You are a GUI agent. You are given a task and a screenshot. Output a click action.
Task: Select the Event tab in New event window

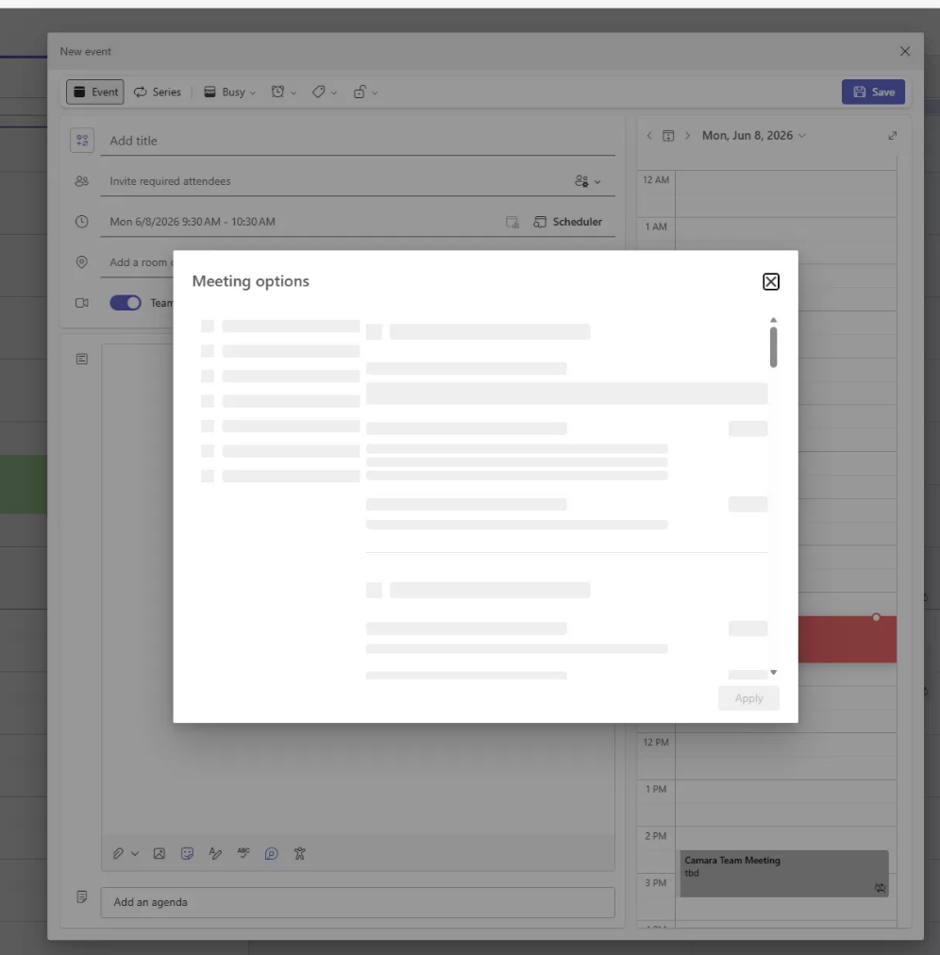[x=95, y=92]
